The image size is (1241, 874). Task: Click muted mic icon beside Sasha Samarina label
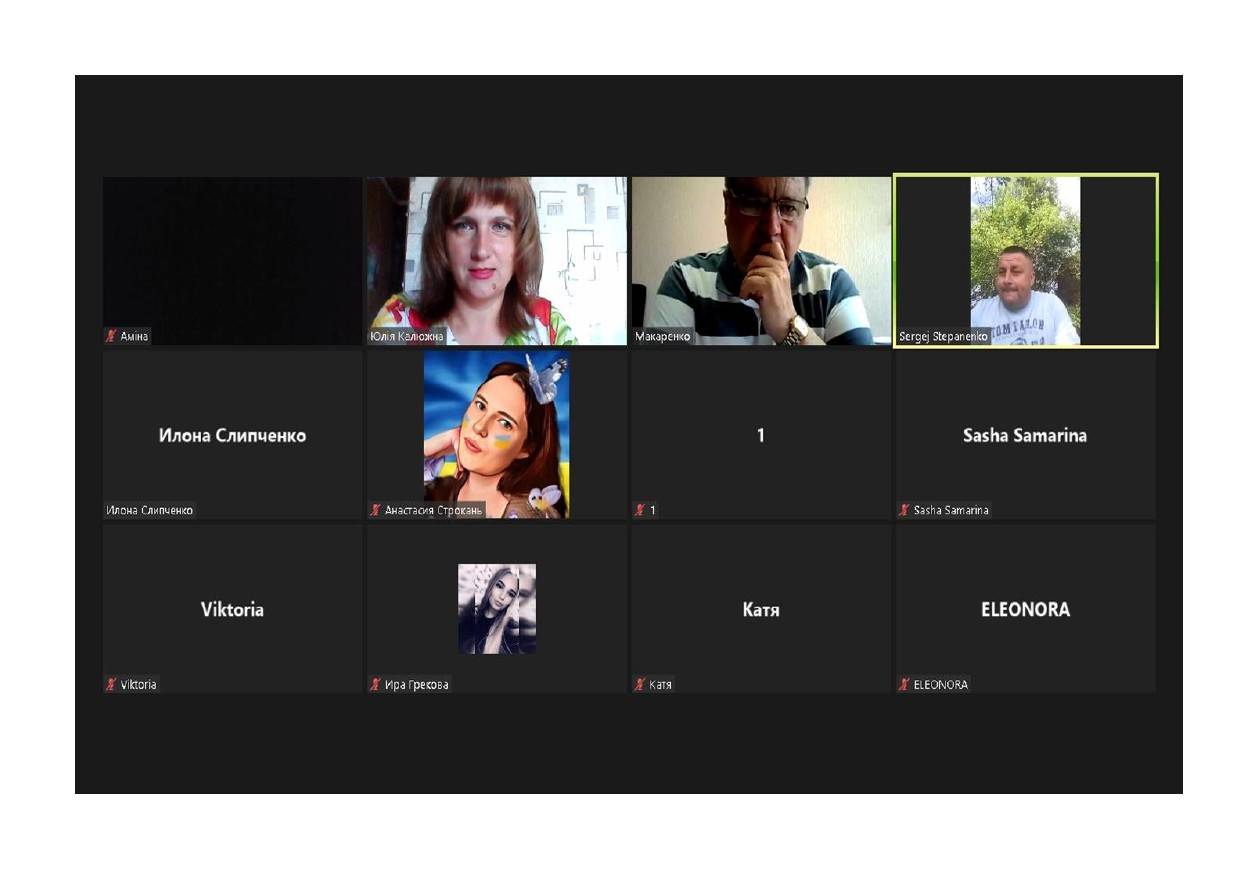point(904,510)
